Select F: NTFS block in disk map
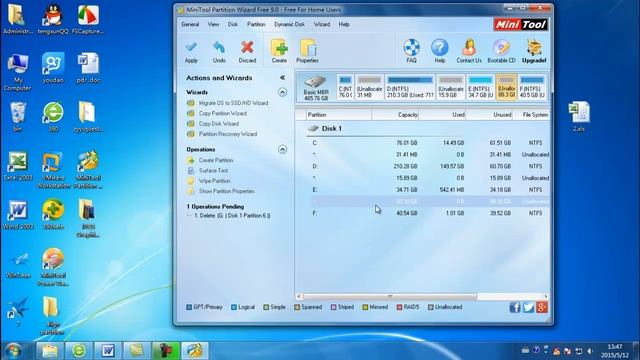Viewport: 640px width, 360px height. click(x=532, y=87)
